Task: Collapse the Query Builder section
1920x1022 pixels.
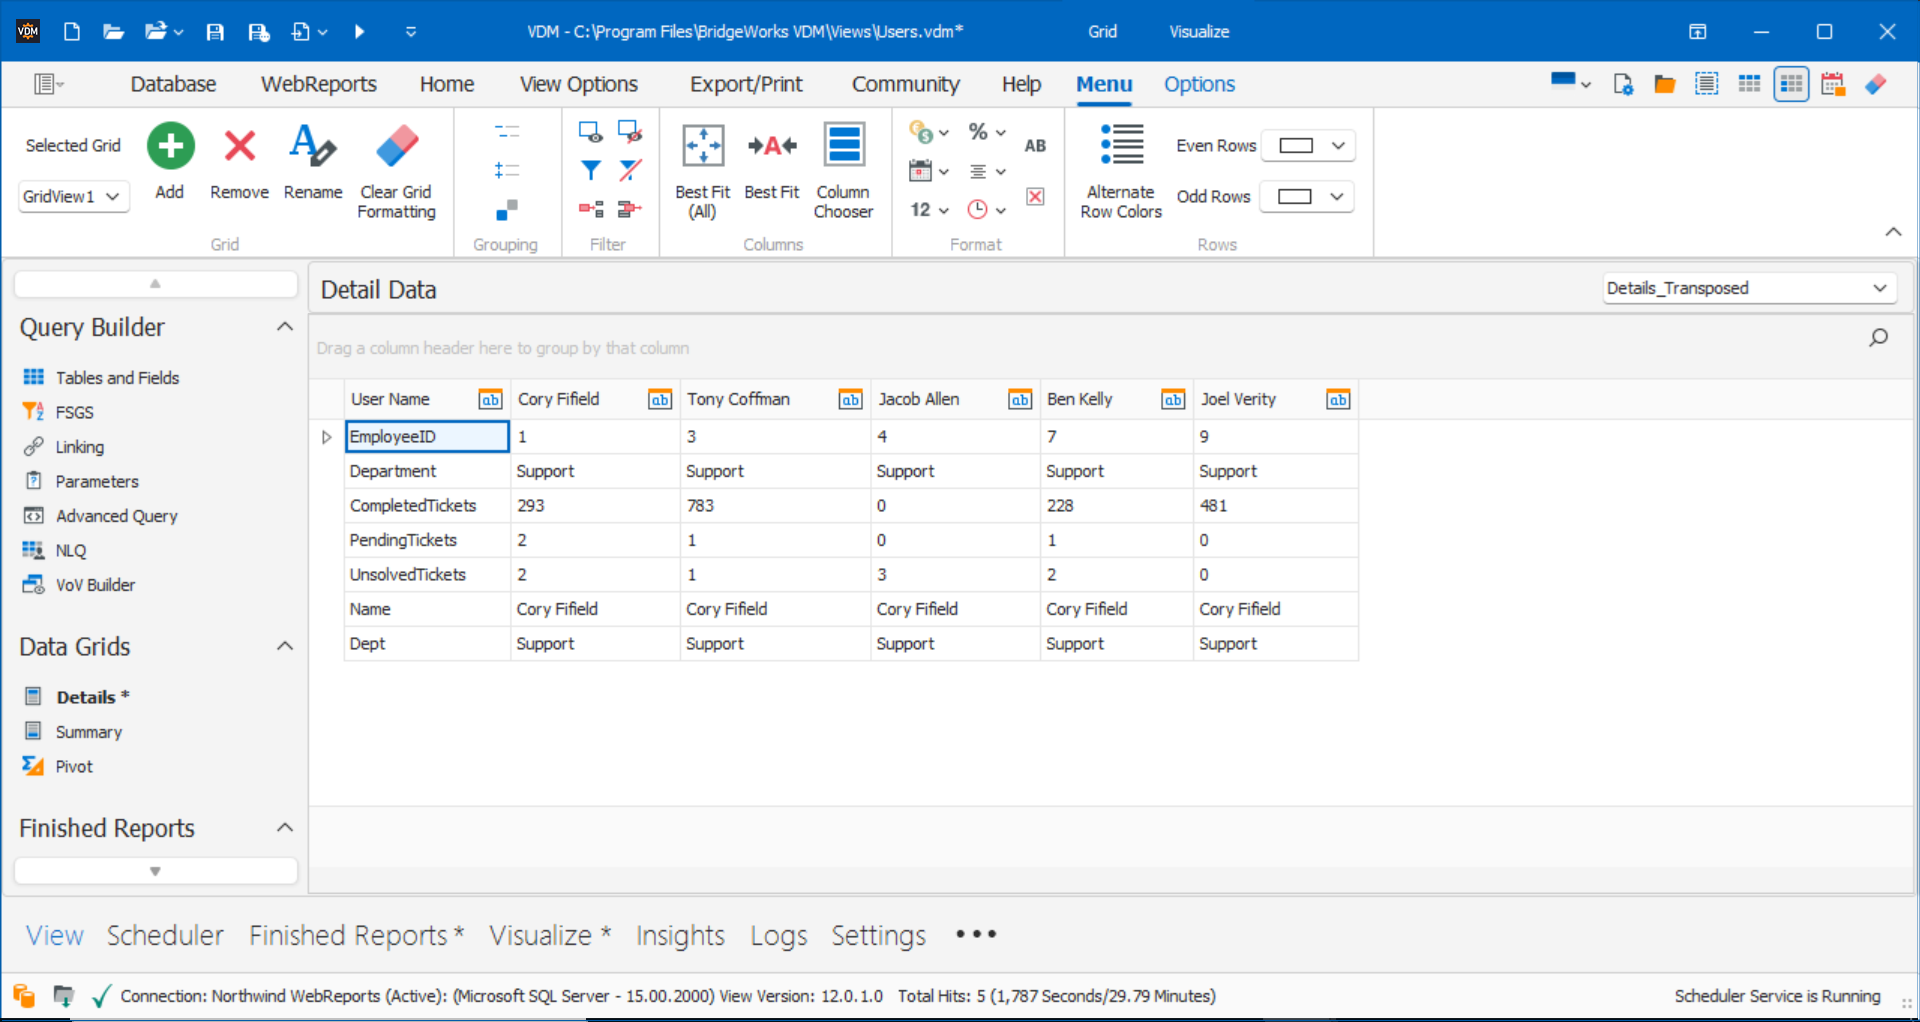Action: pos(284,326)
